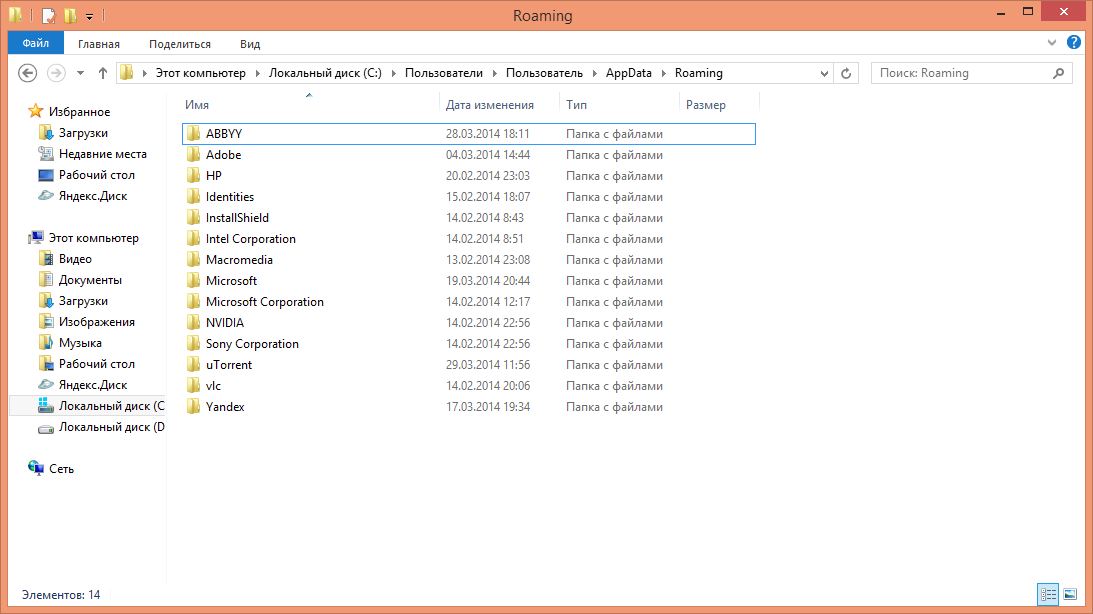Switch to large thumbnails view icon

pos(1070,594)
